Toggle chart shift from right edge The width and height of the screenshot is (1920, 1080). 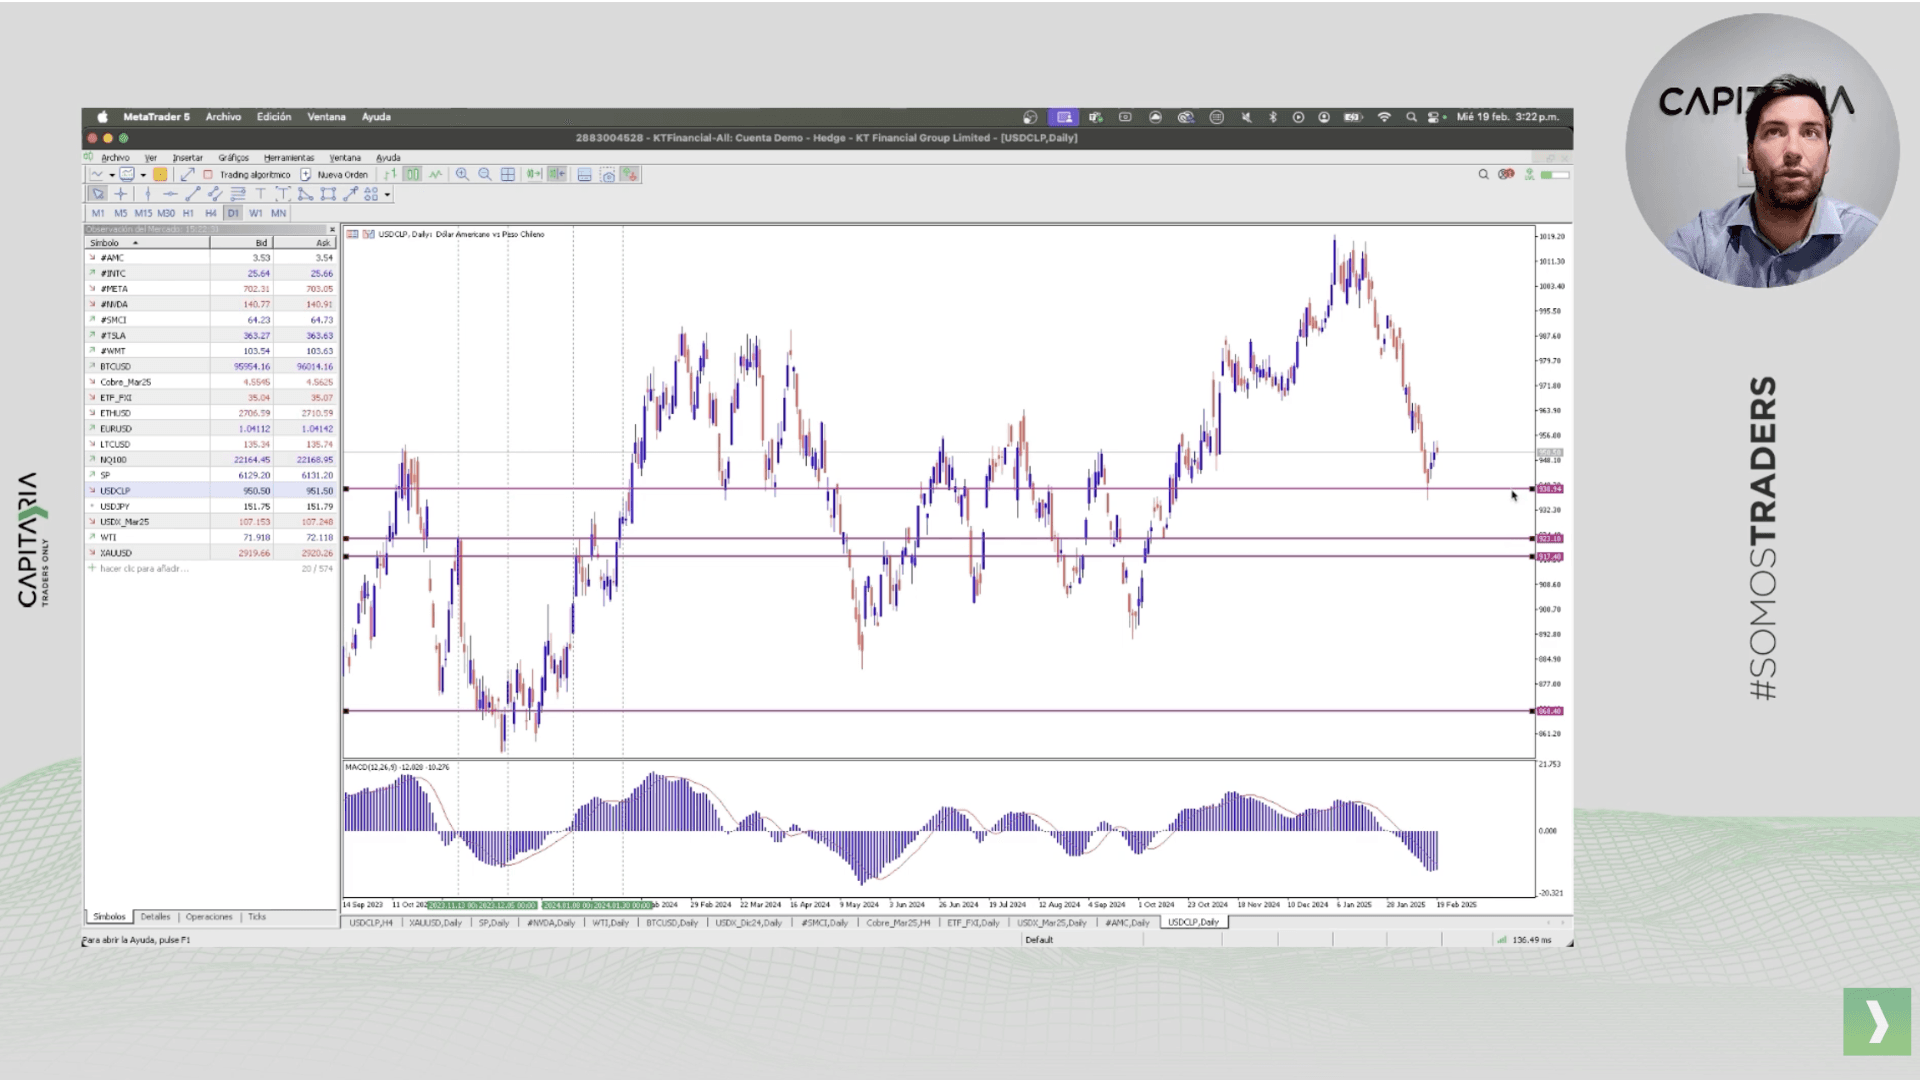pos(557,174)
